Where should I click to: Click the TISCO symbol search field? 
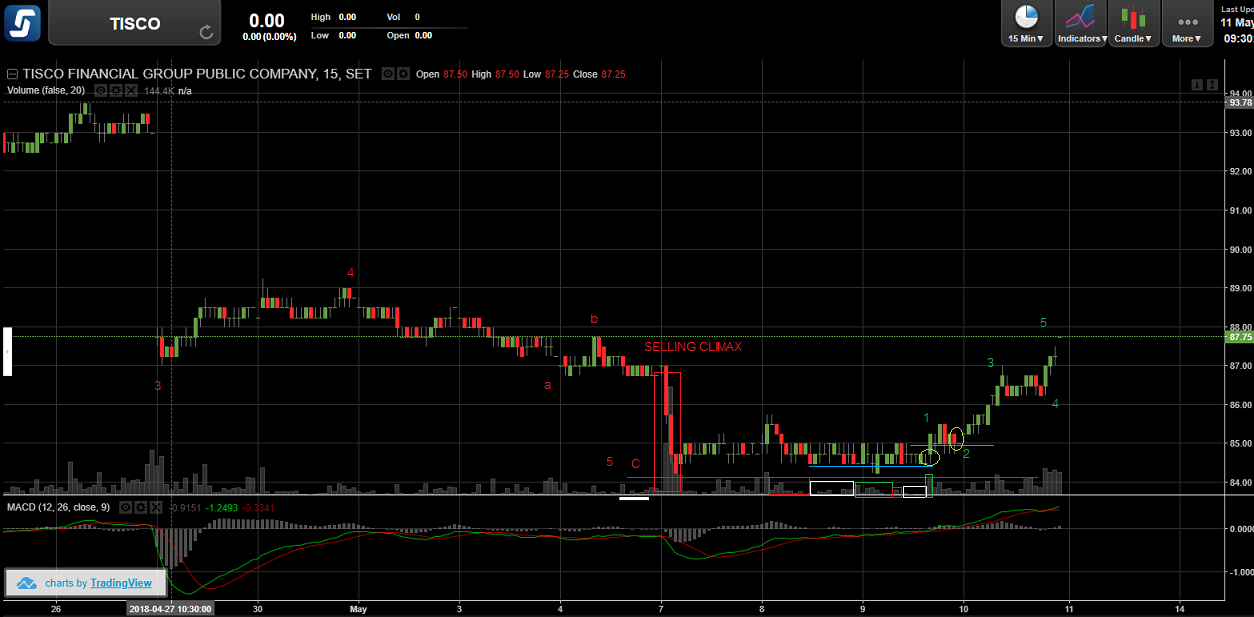coord(136,23)
